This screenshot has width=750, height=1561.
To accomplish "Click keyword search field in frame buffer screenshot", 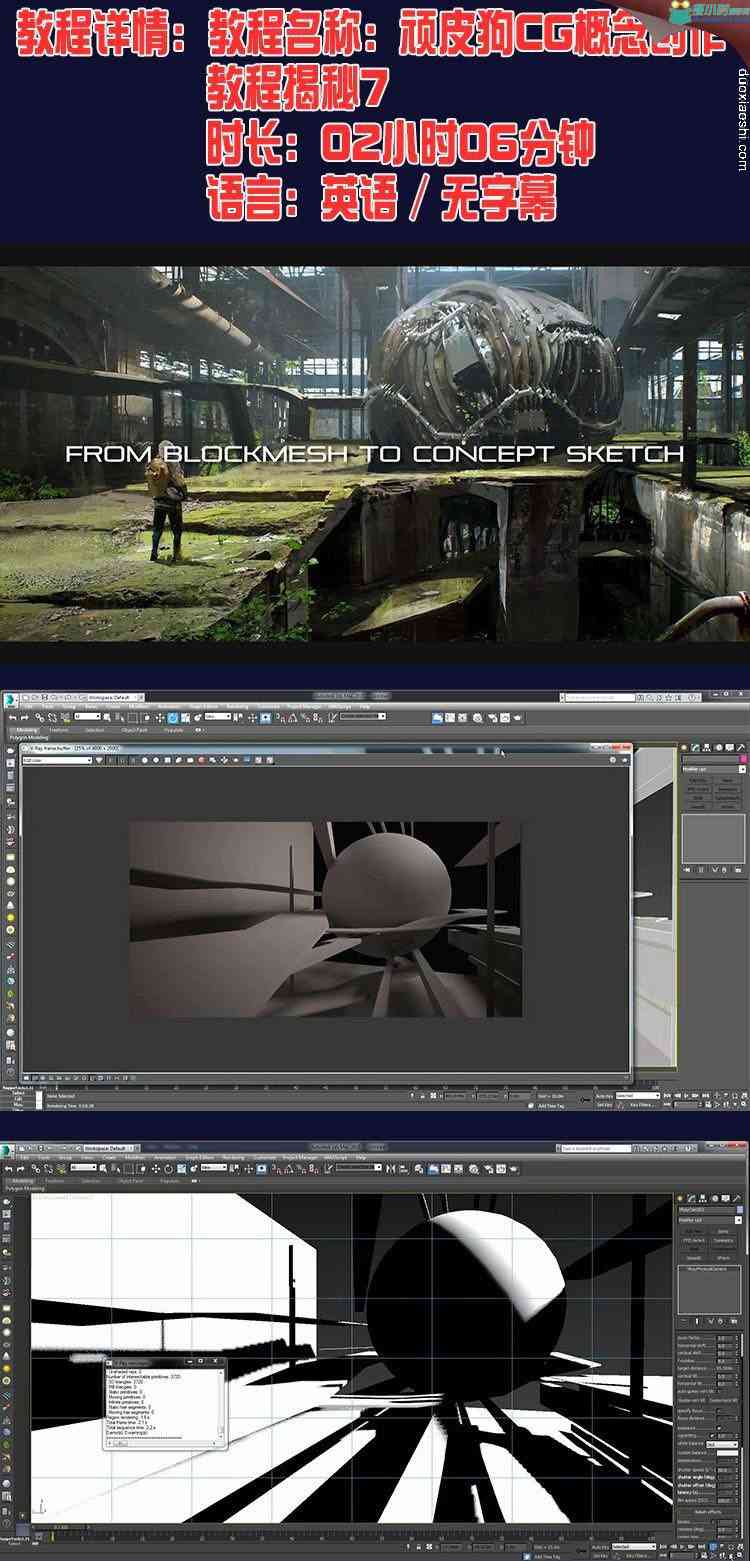I will click(600, 697).
